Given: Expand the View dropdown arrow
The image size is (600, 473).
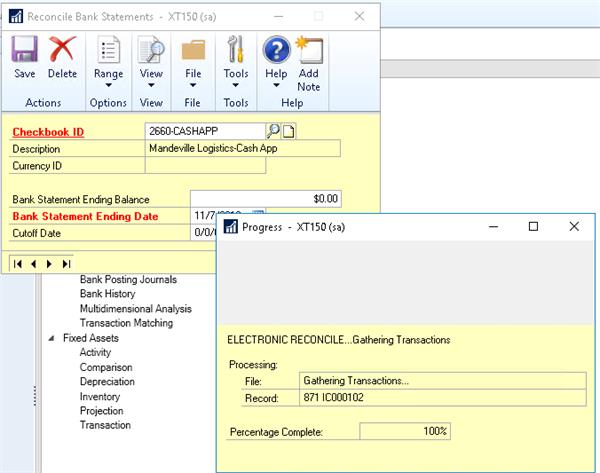Looking at the screenshot, I should coord(151,85).
